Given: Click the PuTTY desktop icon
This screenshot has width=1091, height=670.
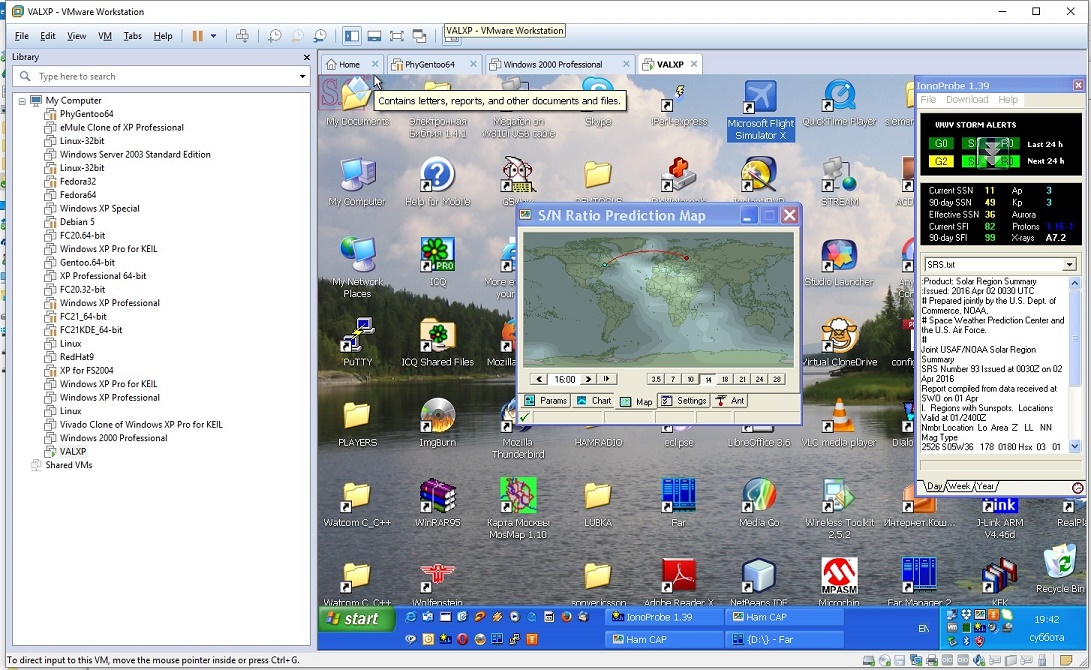Looking at the screenshot, I should [x=357, y=342].
